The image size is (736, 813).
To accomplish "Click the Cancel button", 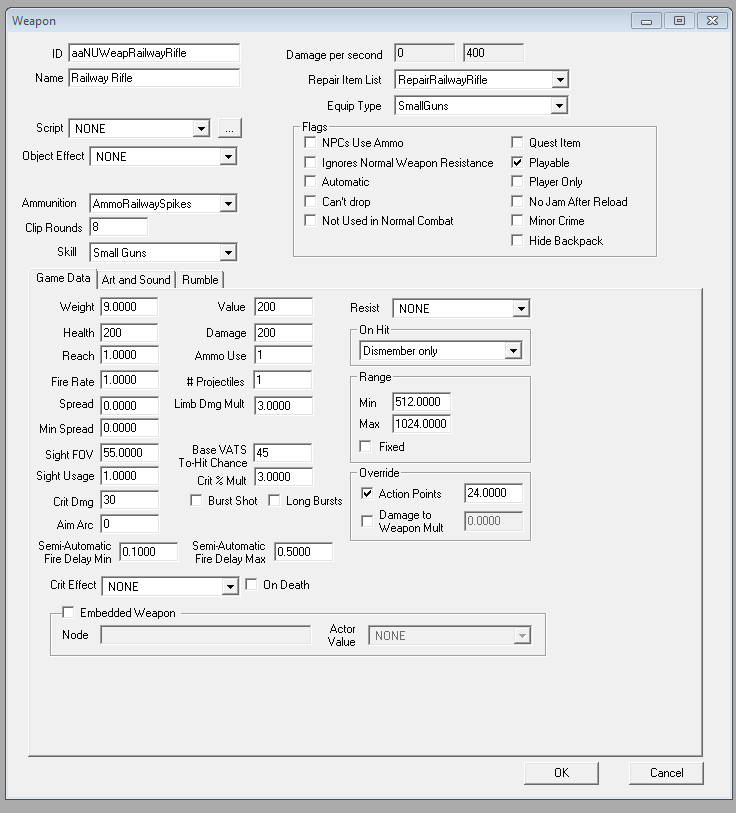I will (666, 773).
